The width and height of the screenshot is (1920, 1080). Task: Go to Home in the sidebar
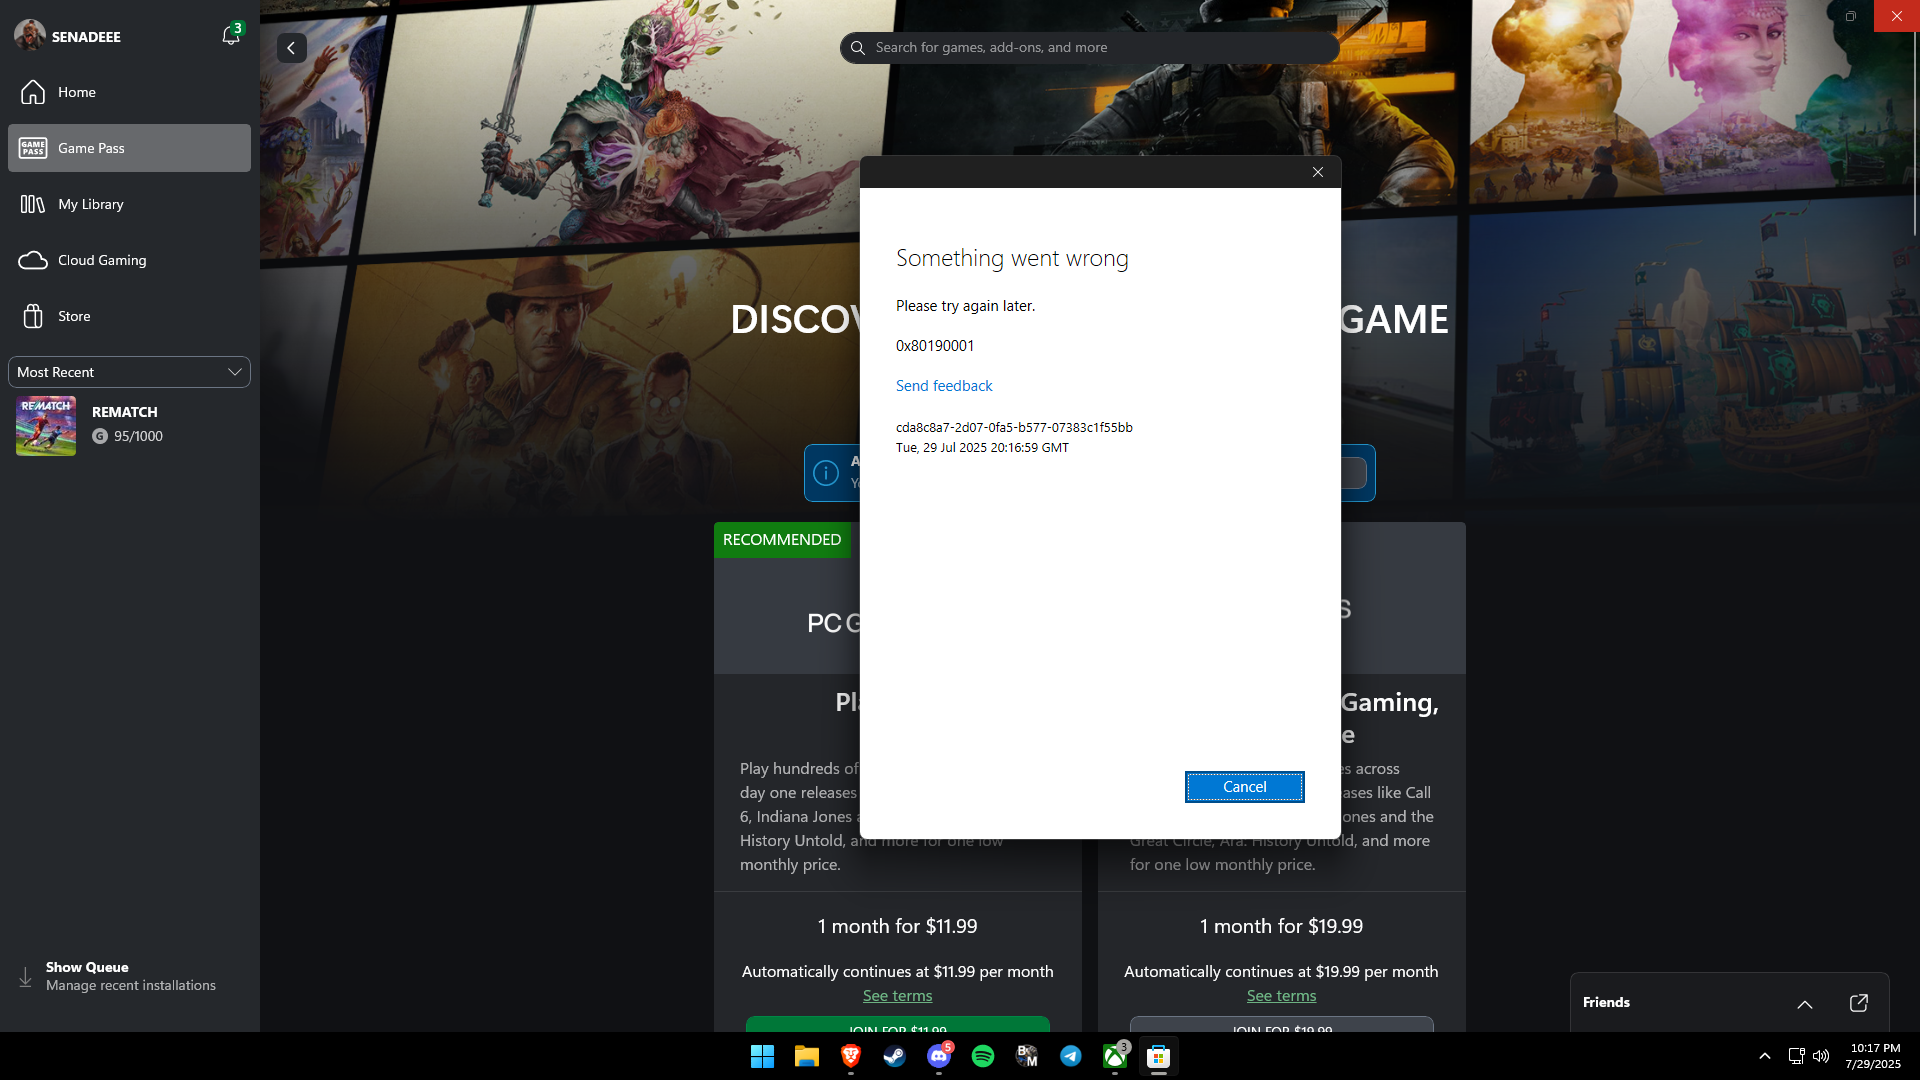click(x=129, y=92)
